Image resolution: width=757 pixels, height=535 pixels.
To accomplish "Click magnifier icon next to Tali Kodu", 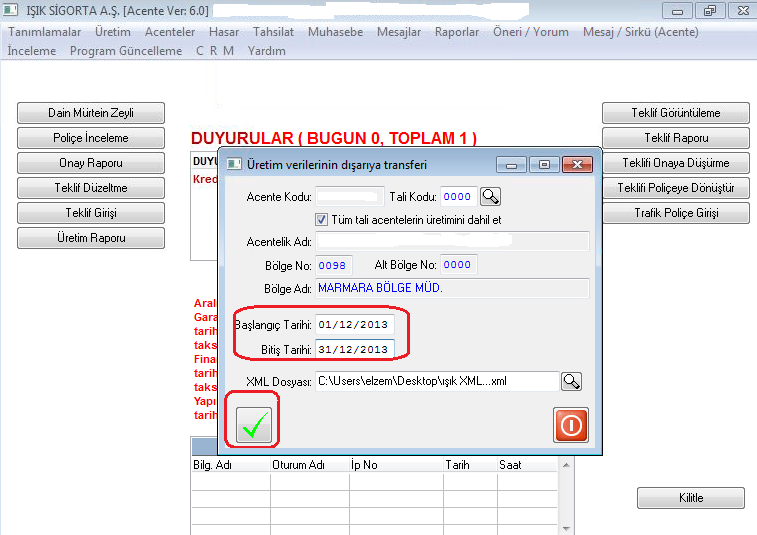I will 490,196.
